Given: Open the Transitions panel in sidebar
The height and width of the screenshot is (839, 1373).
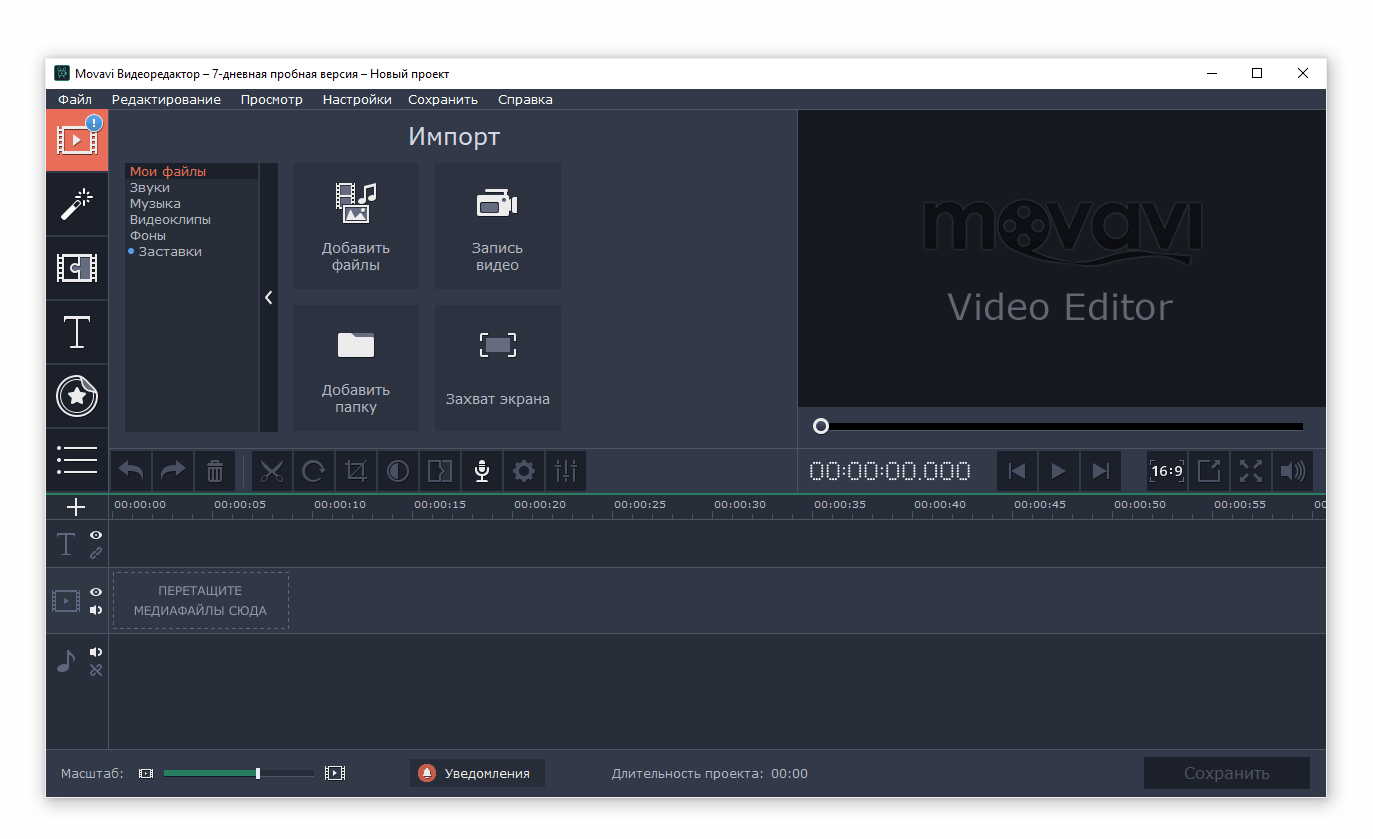Looking at the screenshot, I should [x=77, y=268].
